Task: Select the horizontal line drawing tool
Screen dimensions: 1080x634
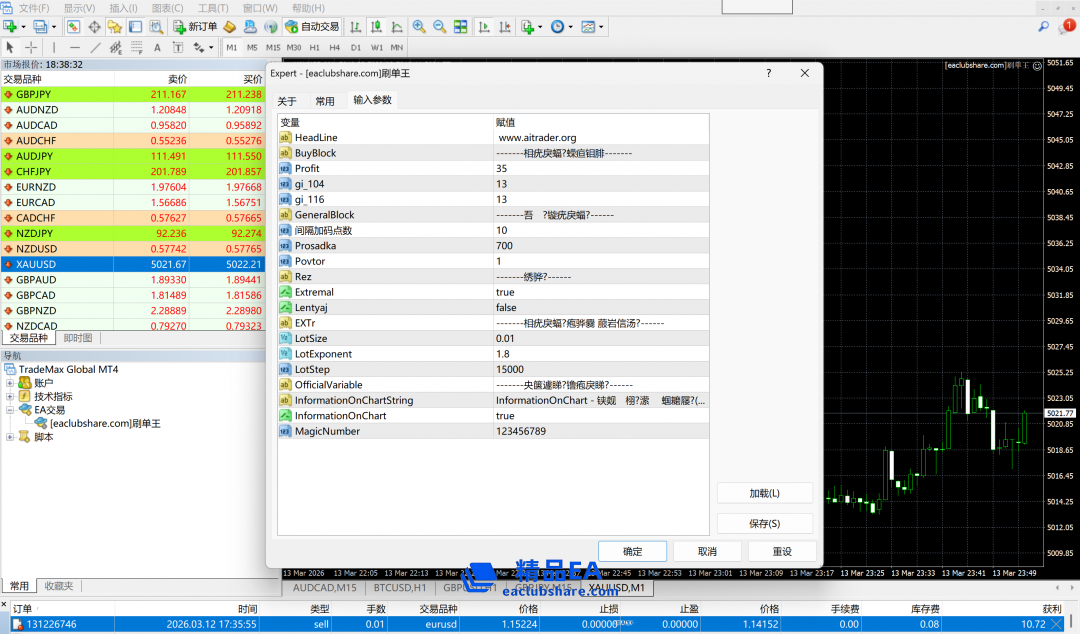Action: click(x=75, y=47)
